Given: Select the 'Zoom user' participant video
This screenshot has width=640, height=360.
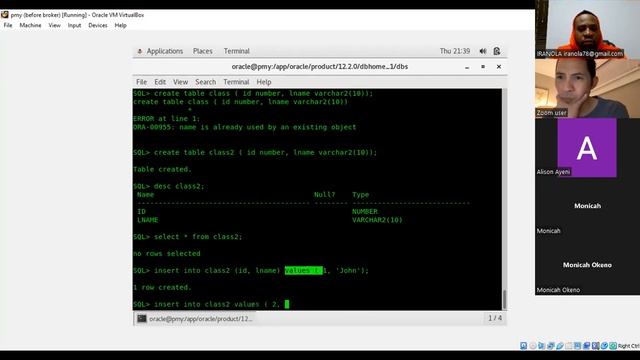Looking at the screenshot, I should [587, 89].
